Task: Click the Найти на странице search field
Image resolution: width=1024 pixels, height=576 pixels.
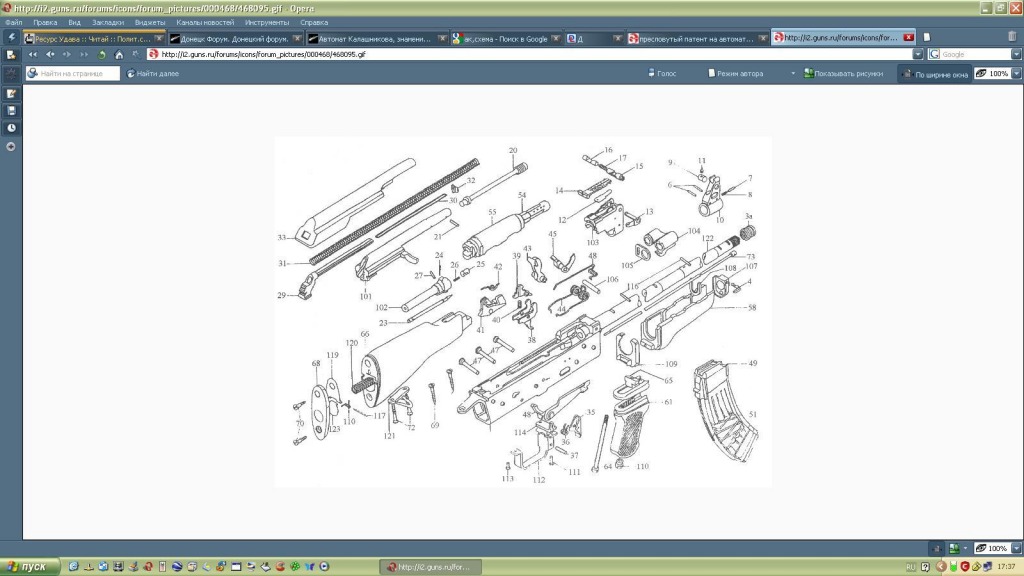Action: pyautogui.click(x=77, y=74)
